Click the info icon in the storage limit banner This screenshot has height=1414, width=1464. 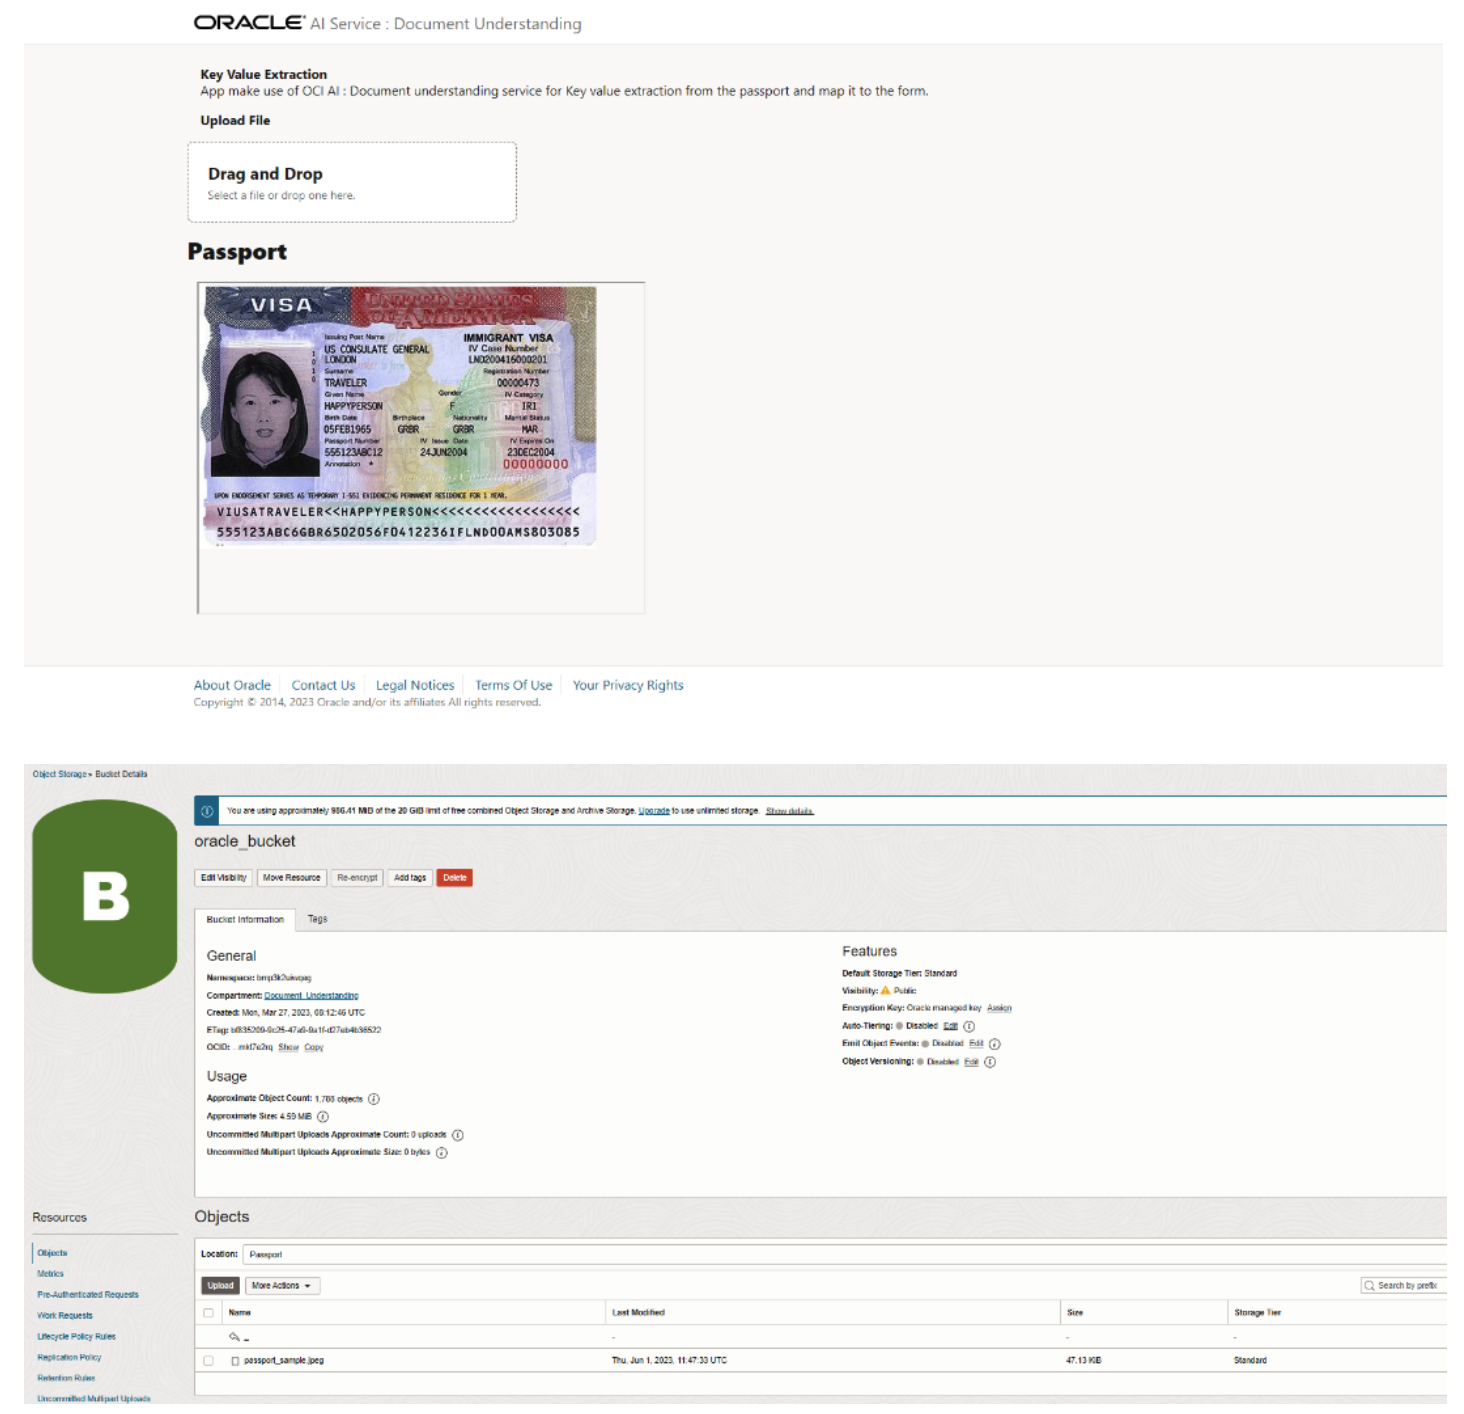pos(207,811)
